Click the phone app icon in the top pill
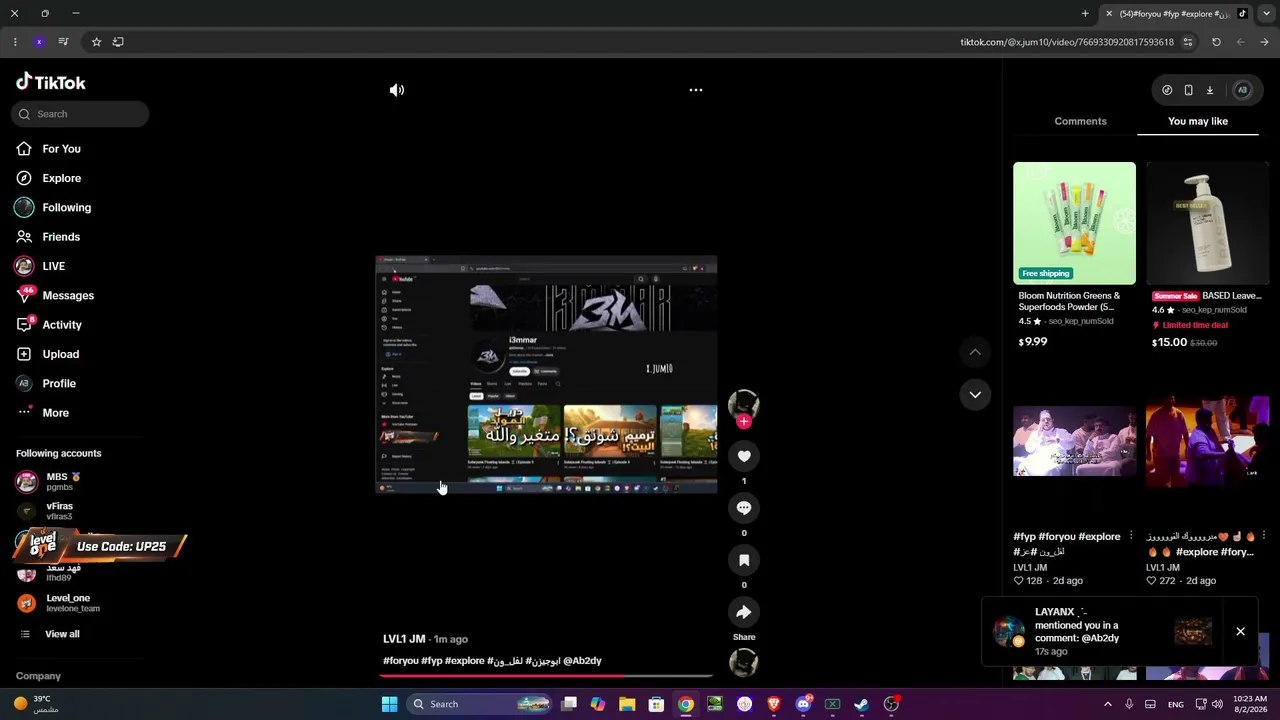The width and height of the screenshot is (1280, 720). point(1188,90)
